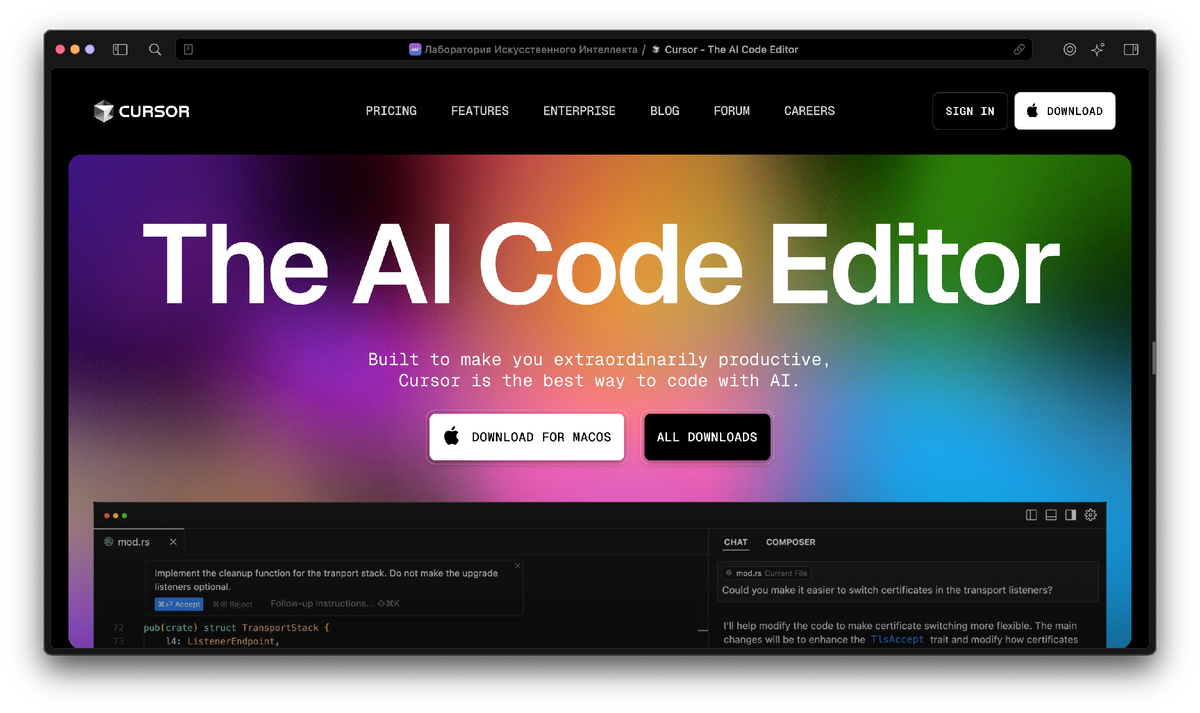Accept the suggested code edit
Viewport: 1200px width, 713px height.
point(179,604)
